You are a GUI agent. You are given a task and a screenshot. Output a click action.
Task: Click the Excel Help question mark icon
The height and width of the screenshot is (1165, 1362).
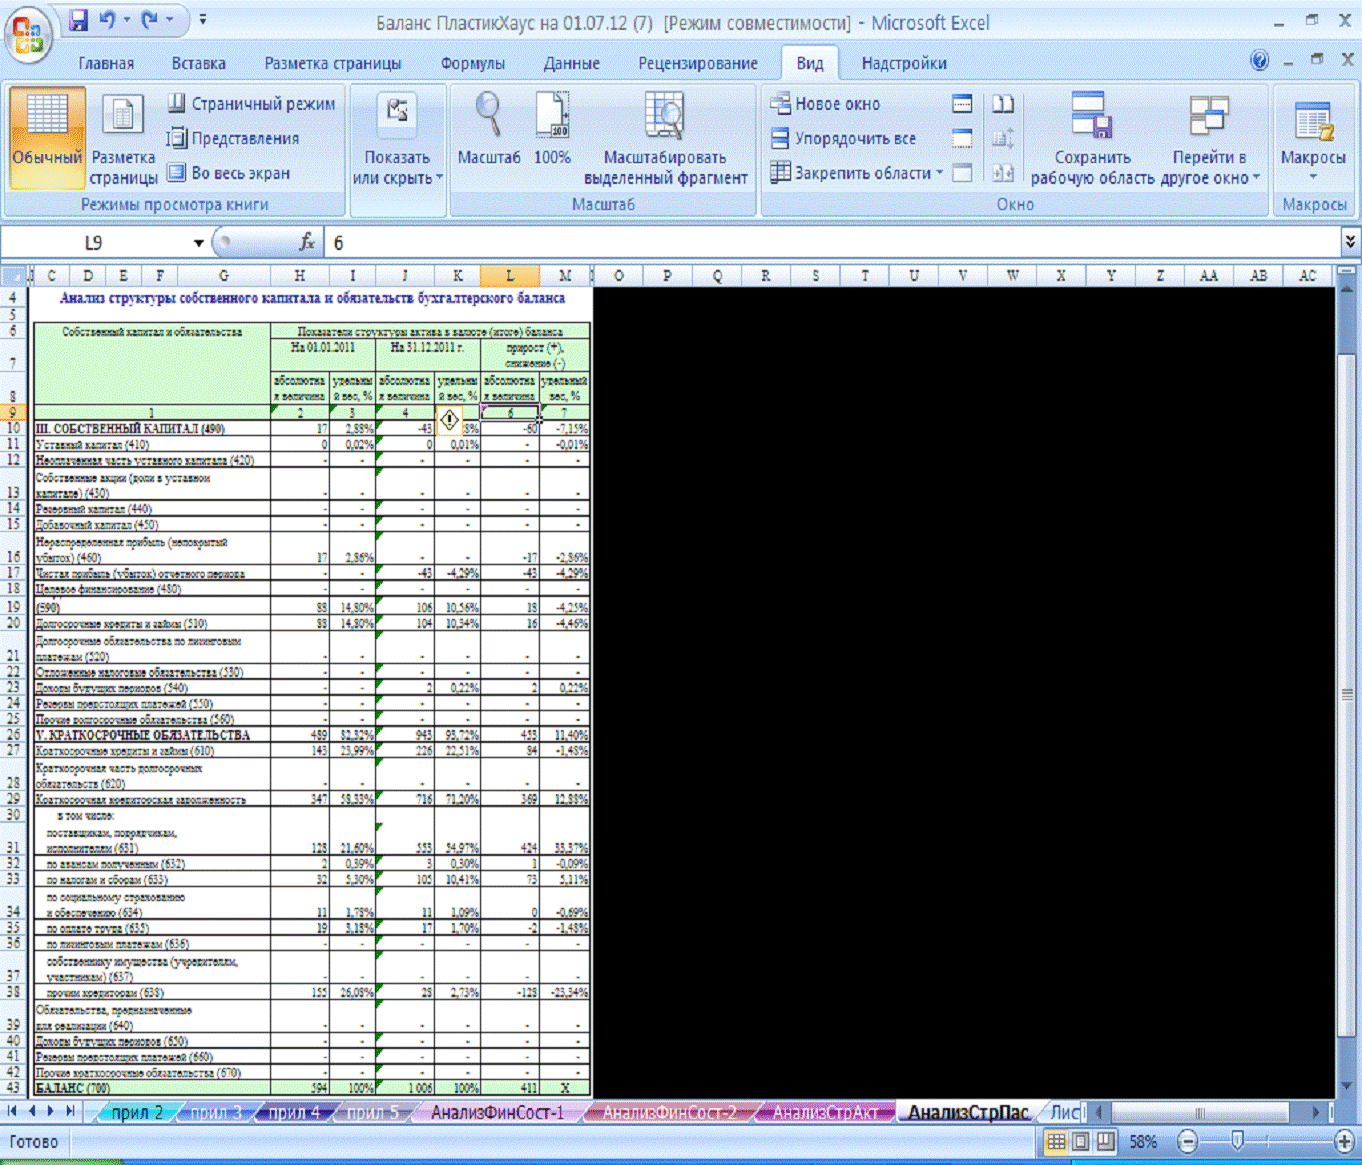point(1259,61)
